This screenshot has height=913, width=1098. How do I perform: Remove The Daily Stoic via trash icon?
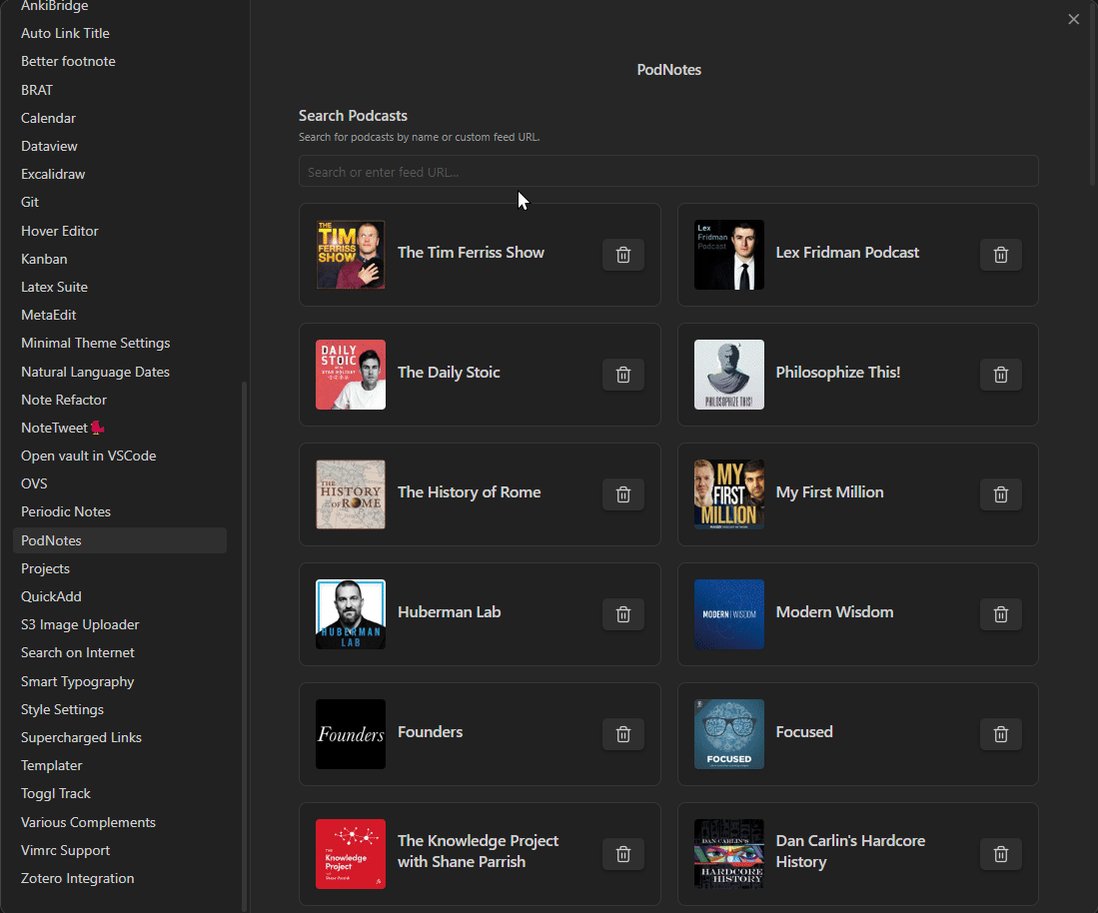click(x=623, y=375)
